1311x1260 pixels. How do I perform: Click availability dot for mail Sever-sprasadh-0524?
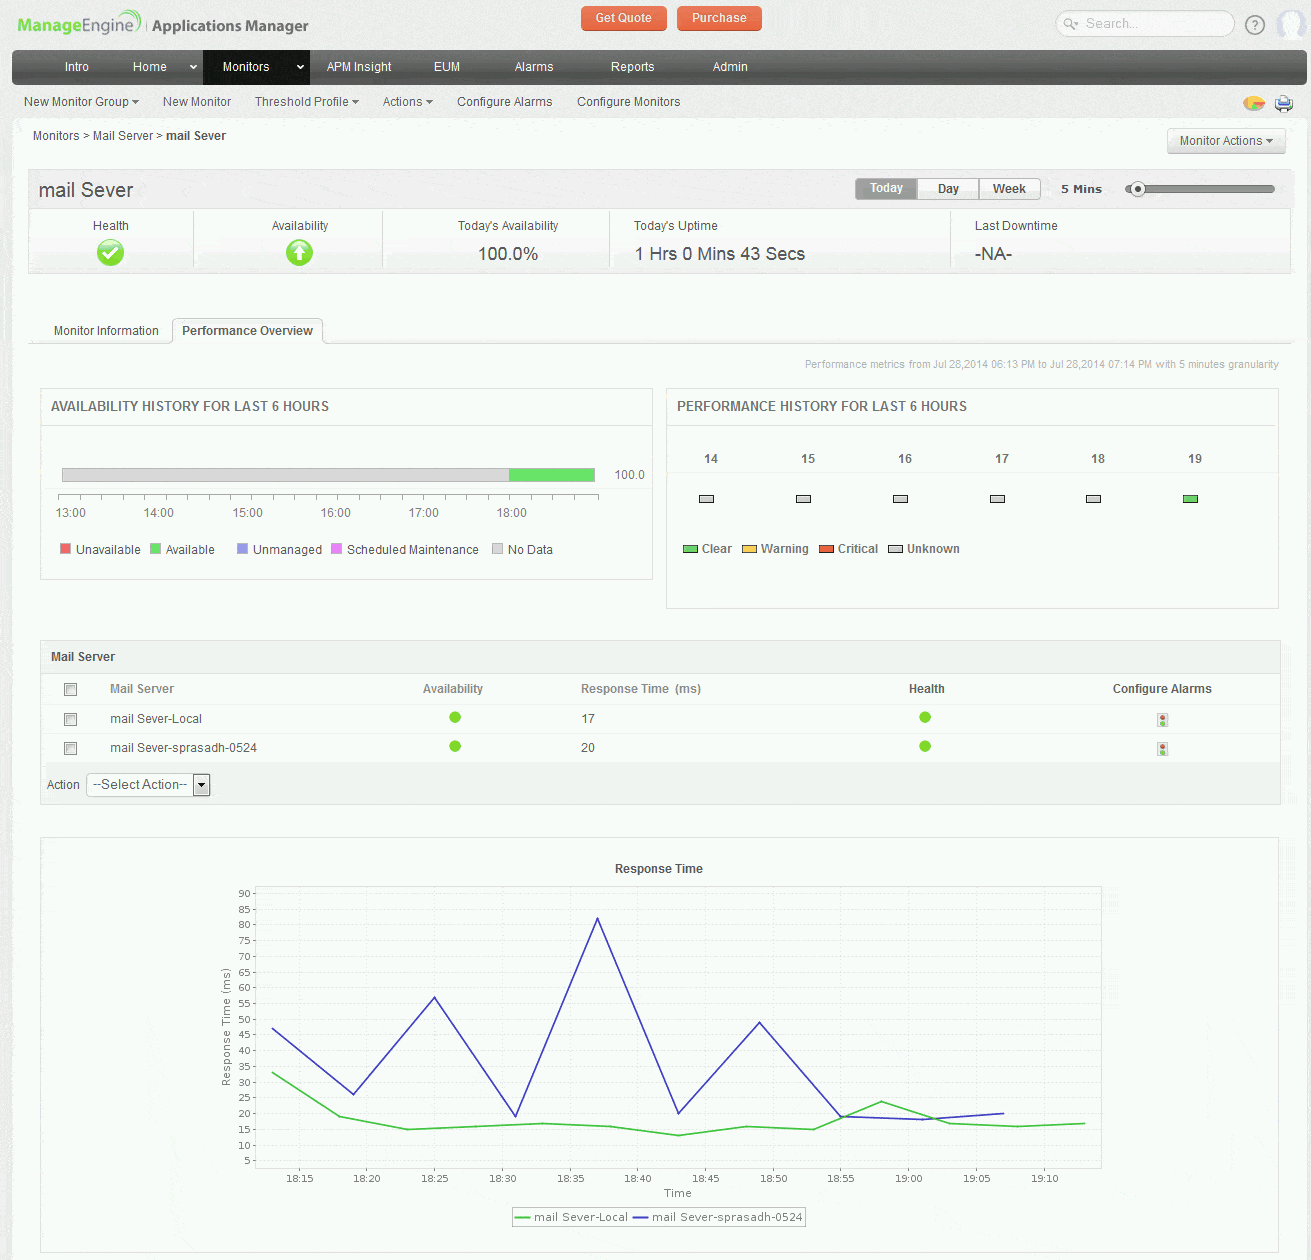[455, 746]
